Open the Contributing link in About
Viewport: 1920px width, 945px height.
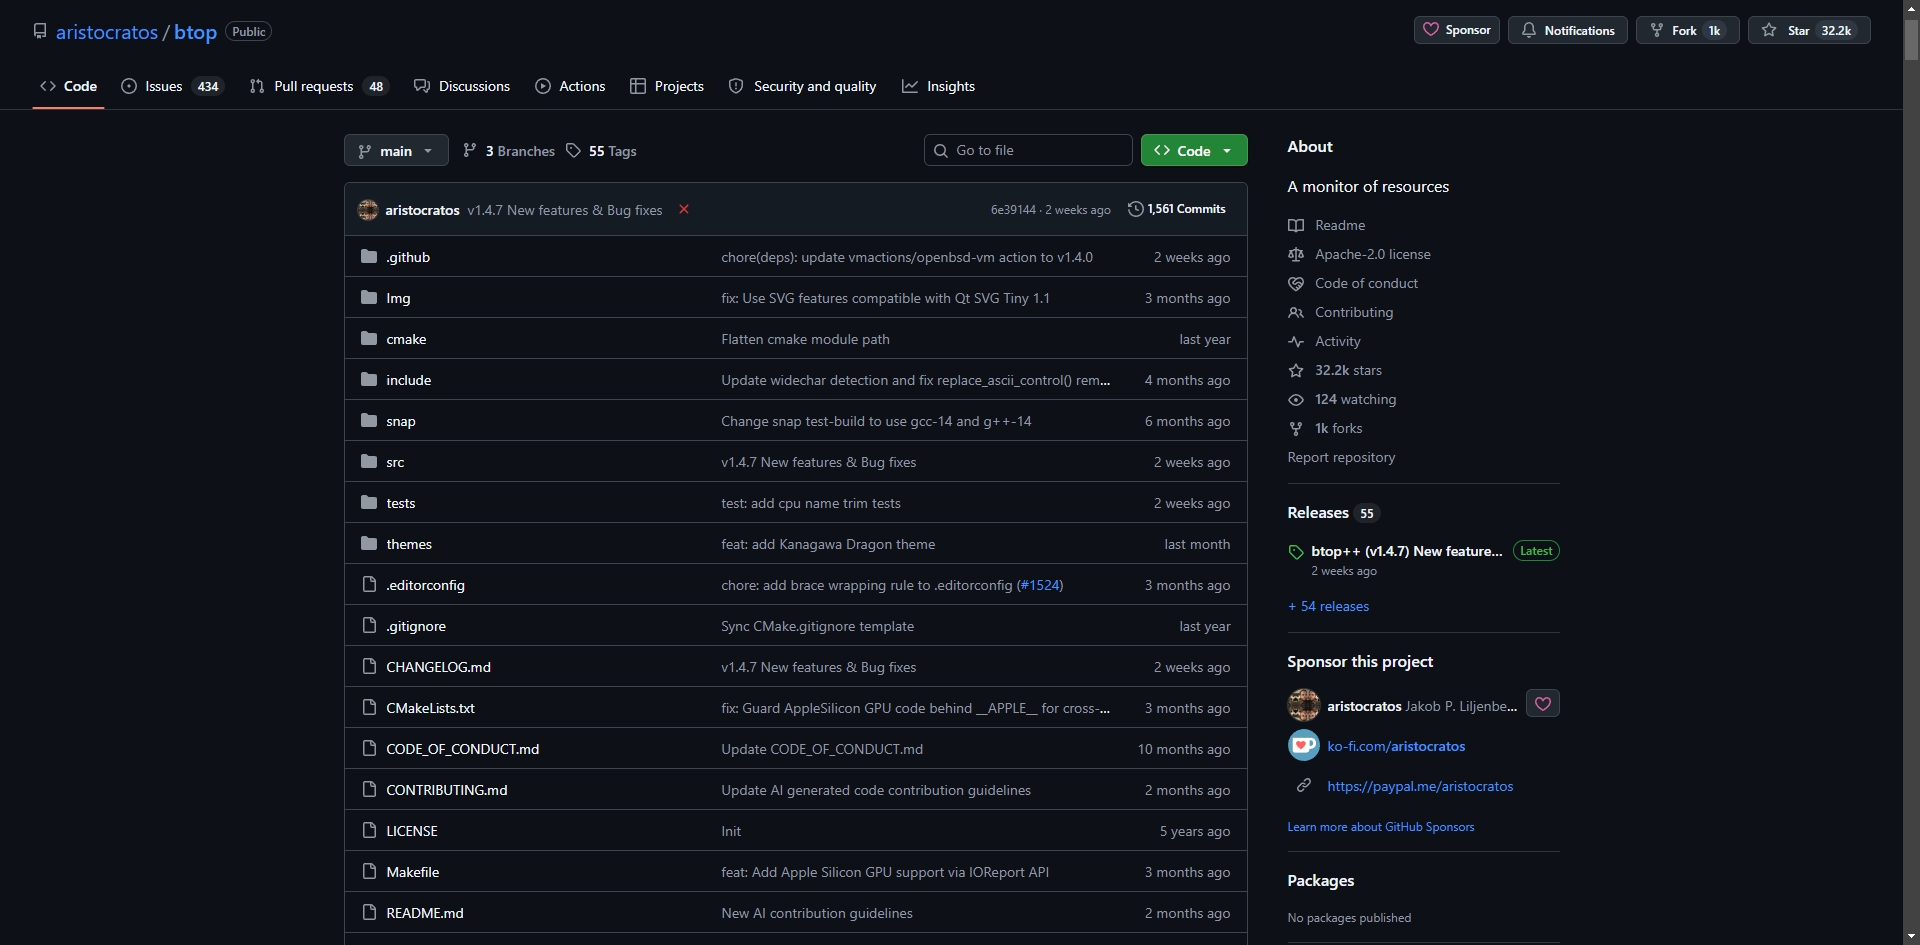click(x=1354, y=312)
